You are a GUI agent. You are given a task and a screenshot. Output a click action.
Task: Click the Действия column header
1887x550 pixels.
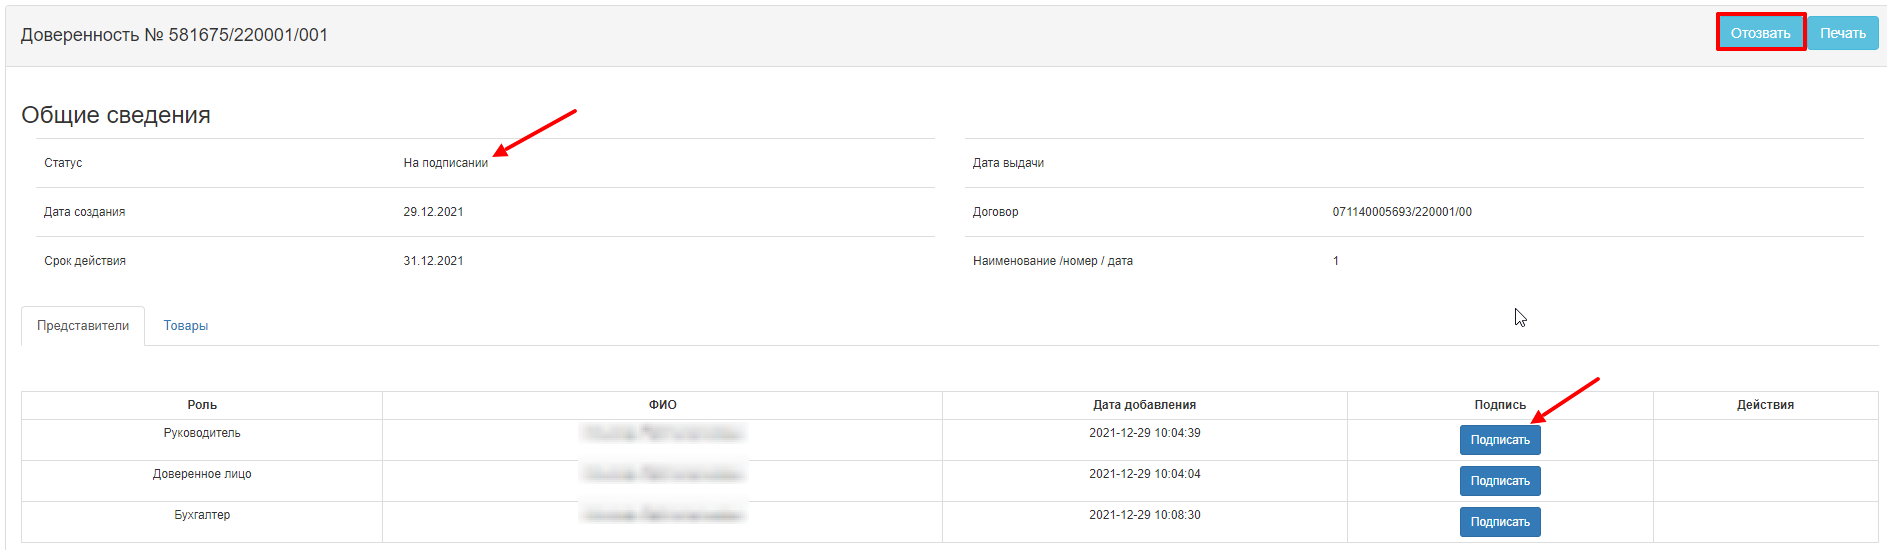[1764, 405]
